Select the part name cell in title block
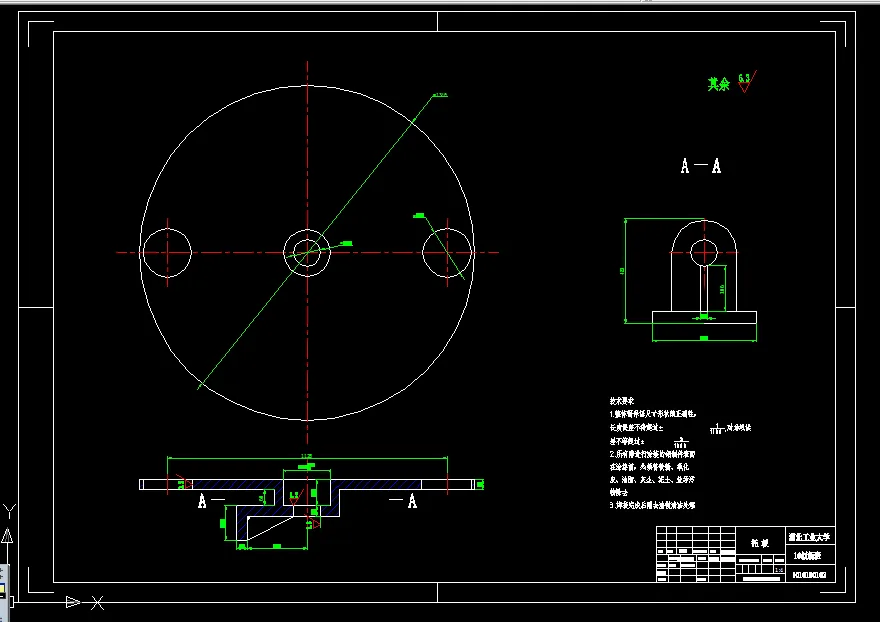 coord(760,543)
